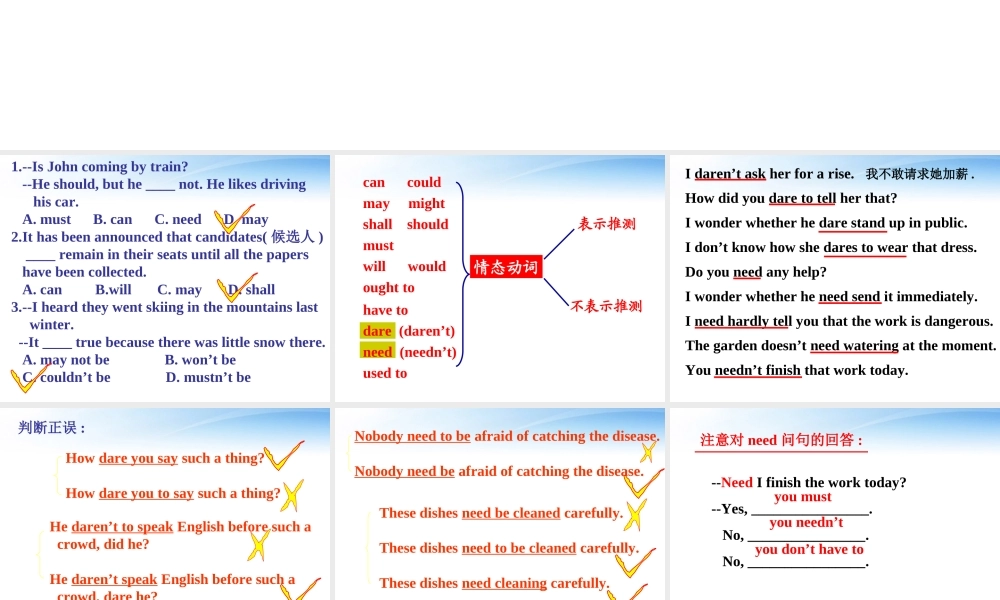Screen dimensions: 1000x600
Task: Click the red answer 'you don't have to'
Action: pyautogui.click(x=809, y=550)
